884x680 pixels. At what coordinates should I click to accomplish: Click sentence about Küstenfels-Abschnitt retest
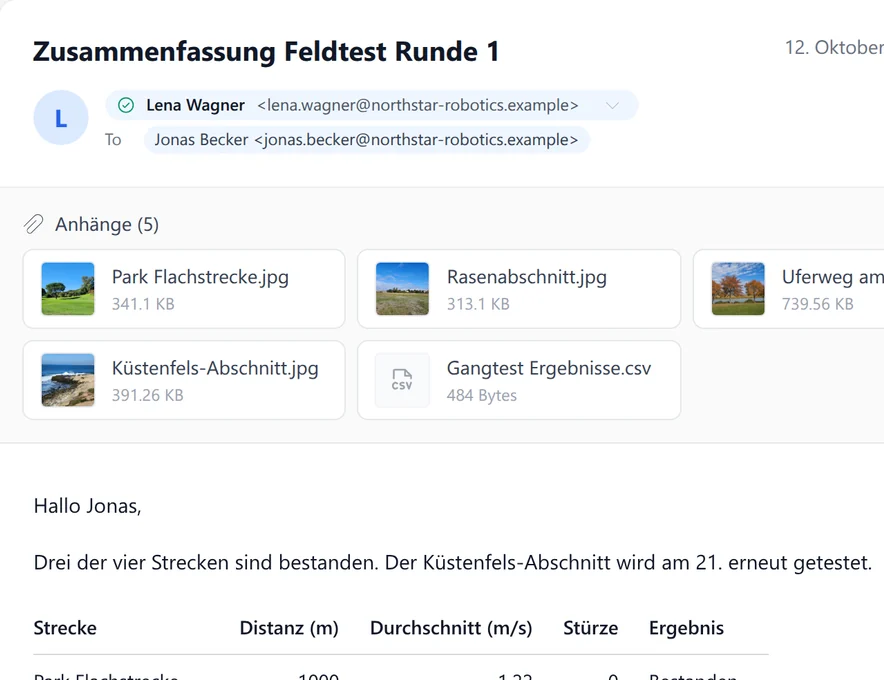[629, 562]
